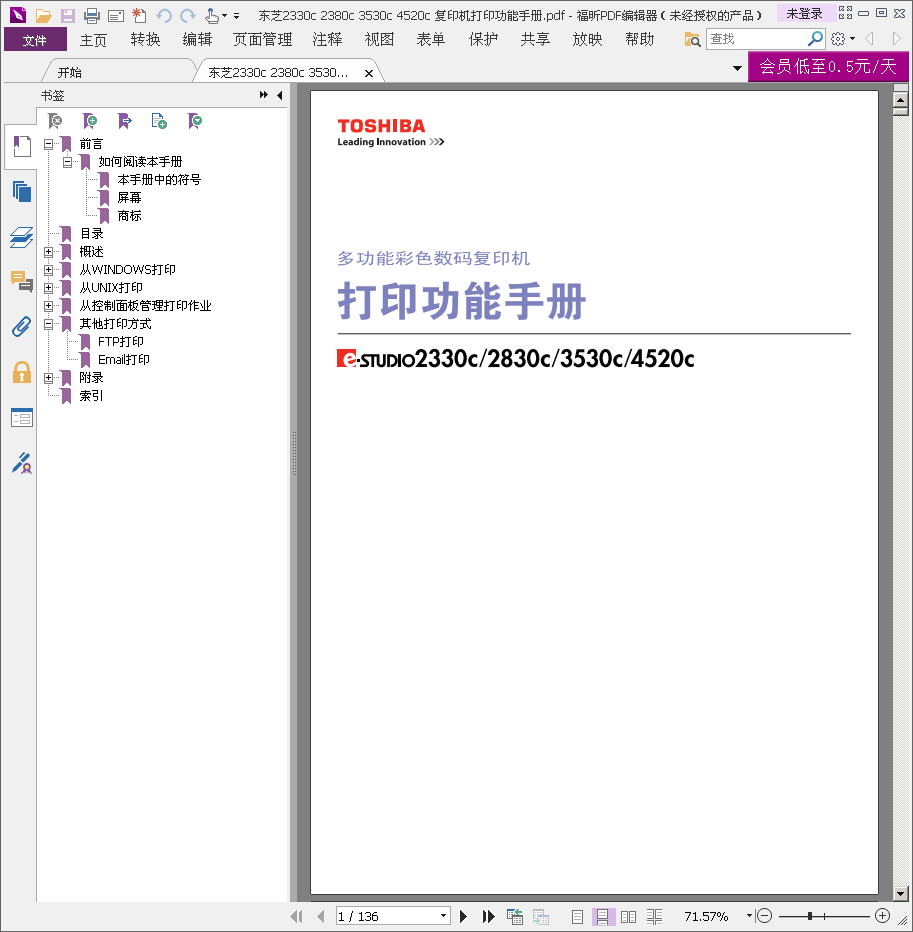This screenshot has height=932, width=913.
Task: Open the 文件 menu
Action: tap(35, 40)
